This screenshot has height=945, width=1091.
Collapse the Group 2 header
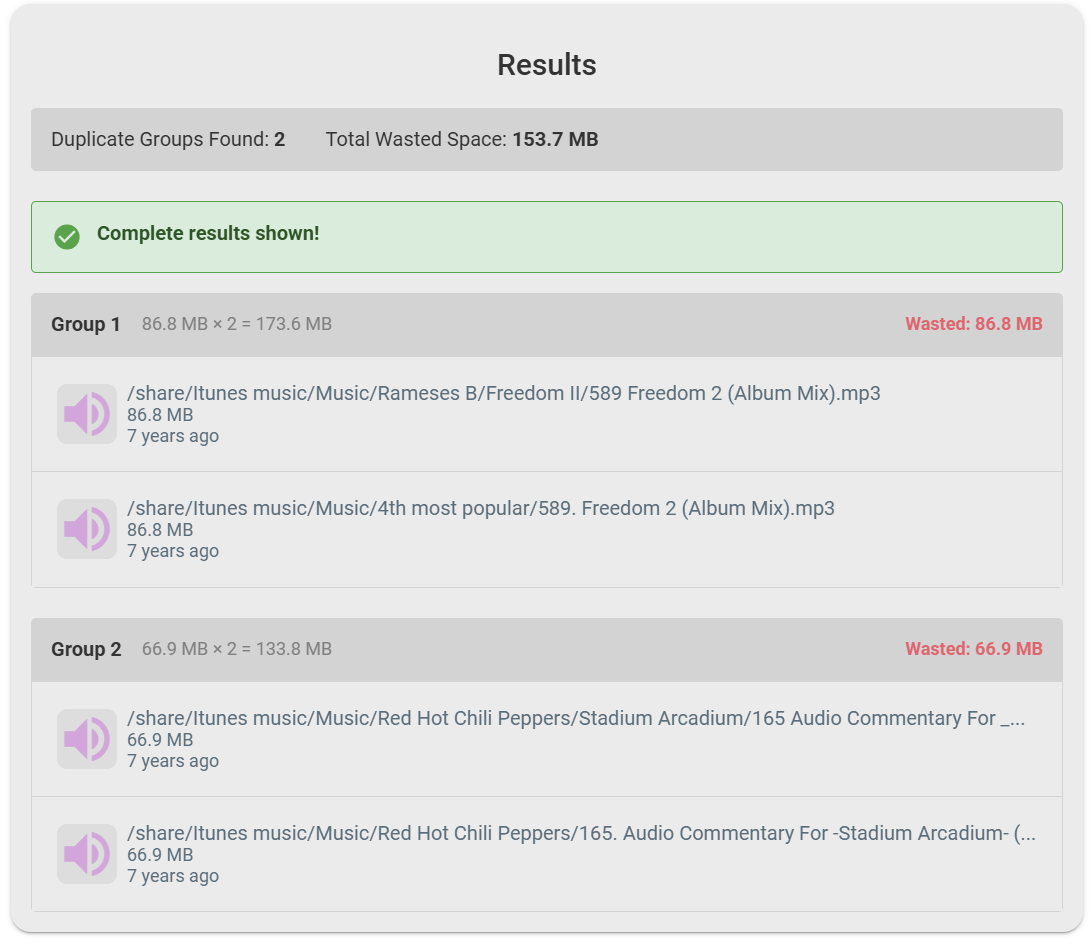pyautogui.click(x=547, y=650)
